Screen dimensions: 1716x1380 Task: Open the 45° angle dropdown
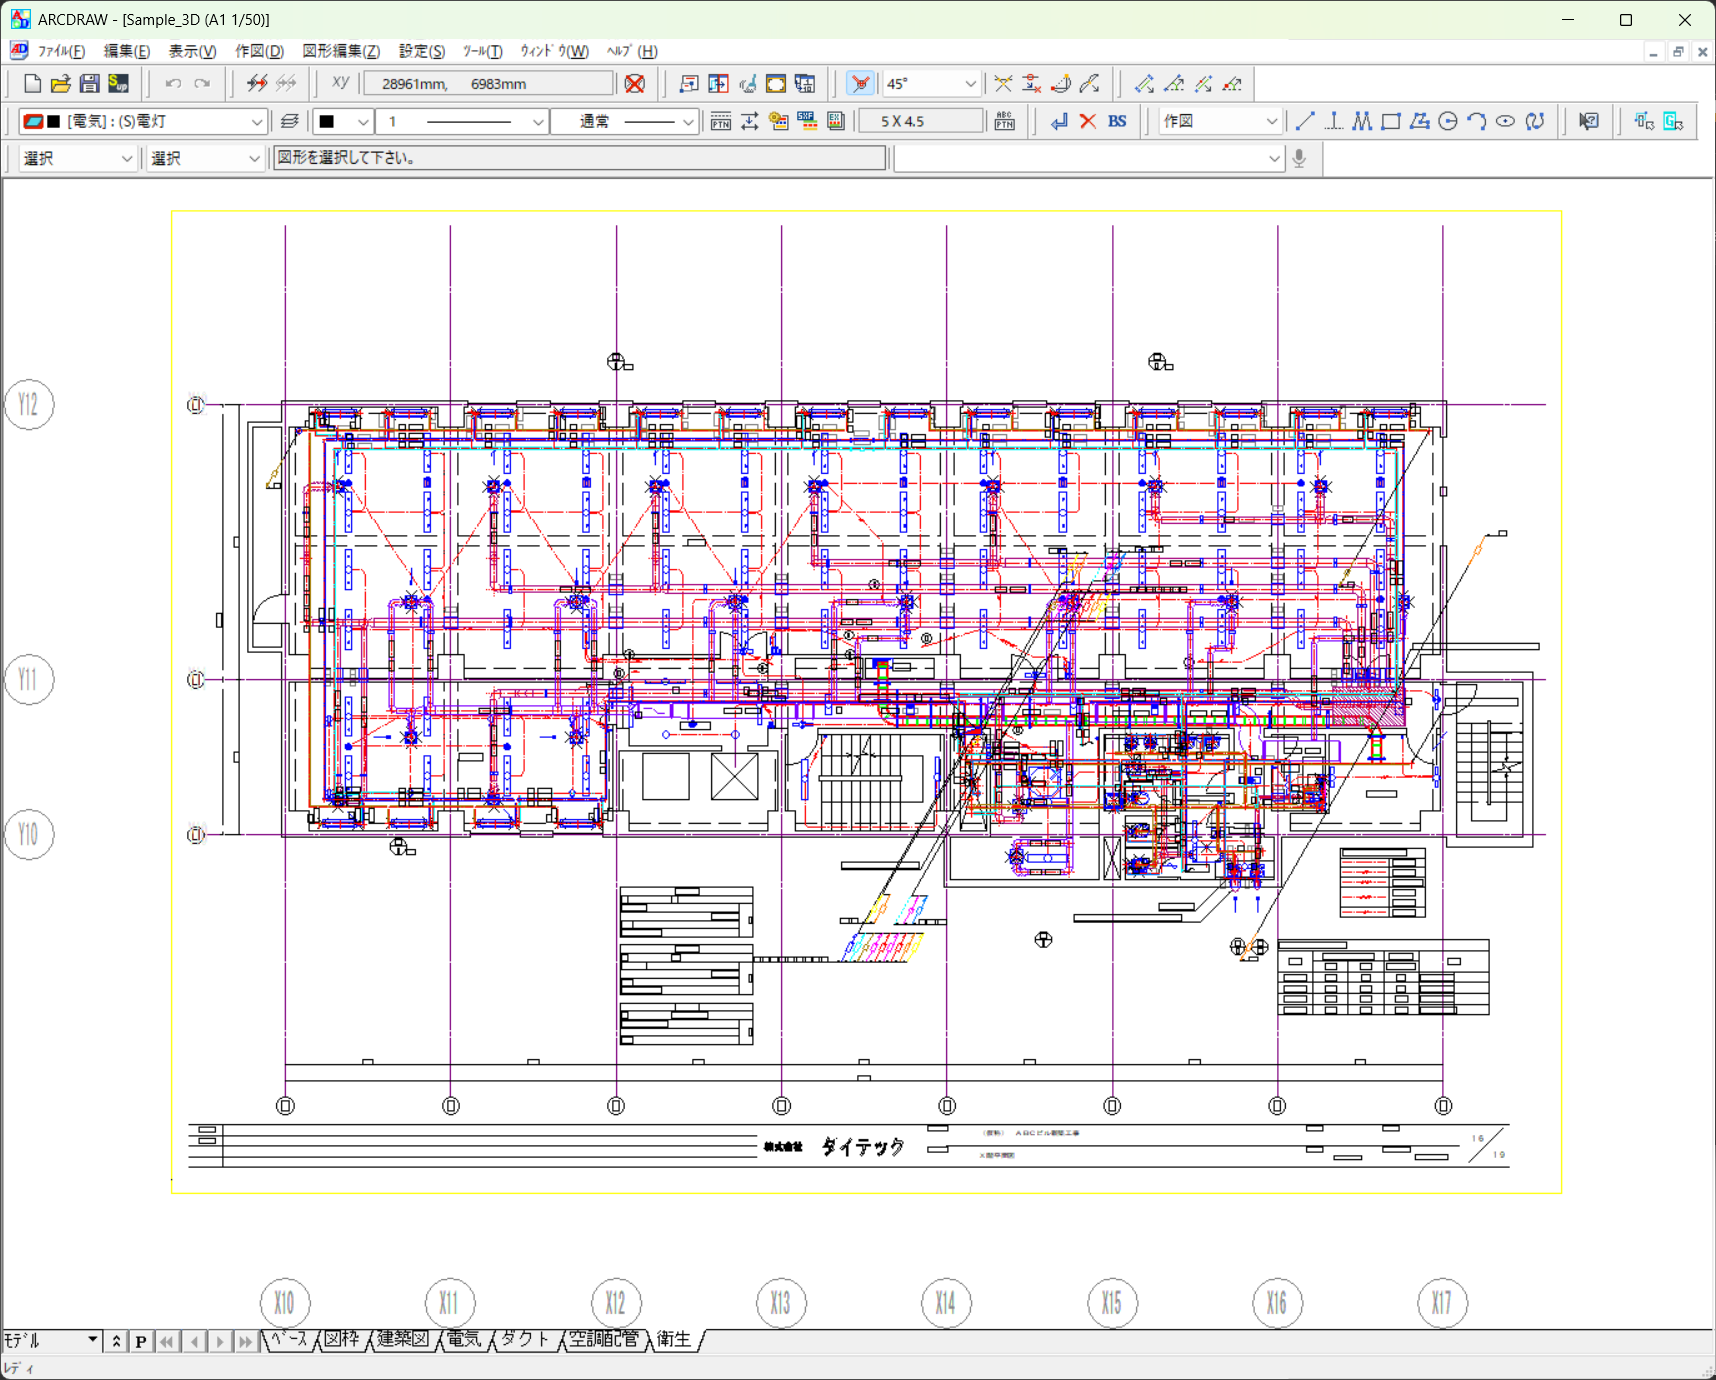coord(969,84)
